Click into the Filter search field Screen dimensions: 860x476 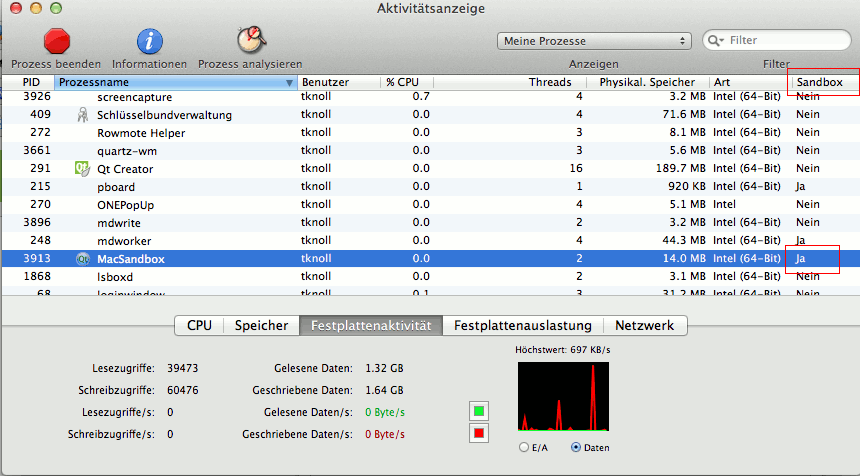pos(780,41)
